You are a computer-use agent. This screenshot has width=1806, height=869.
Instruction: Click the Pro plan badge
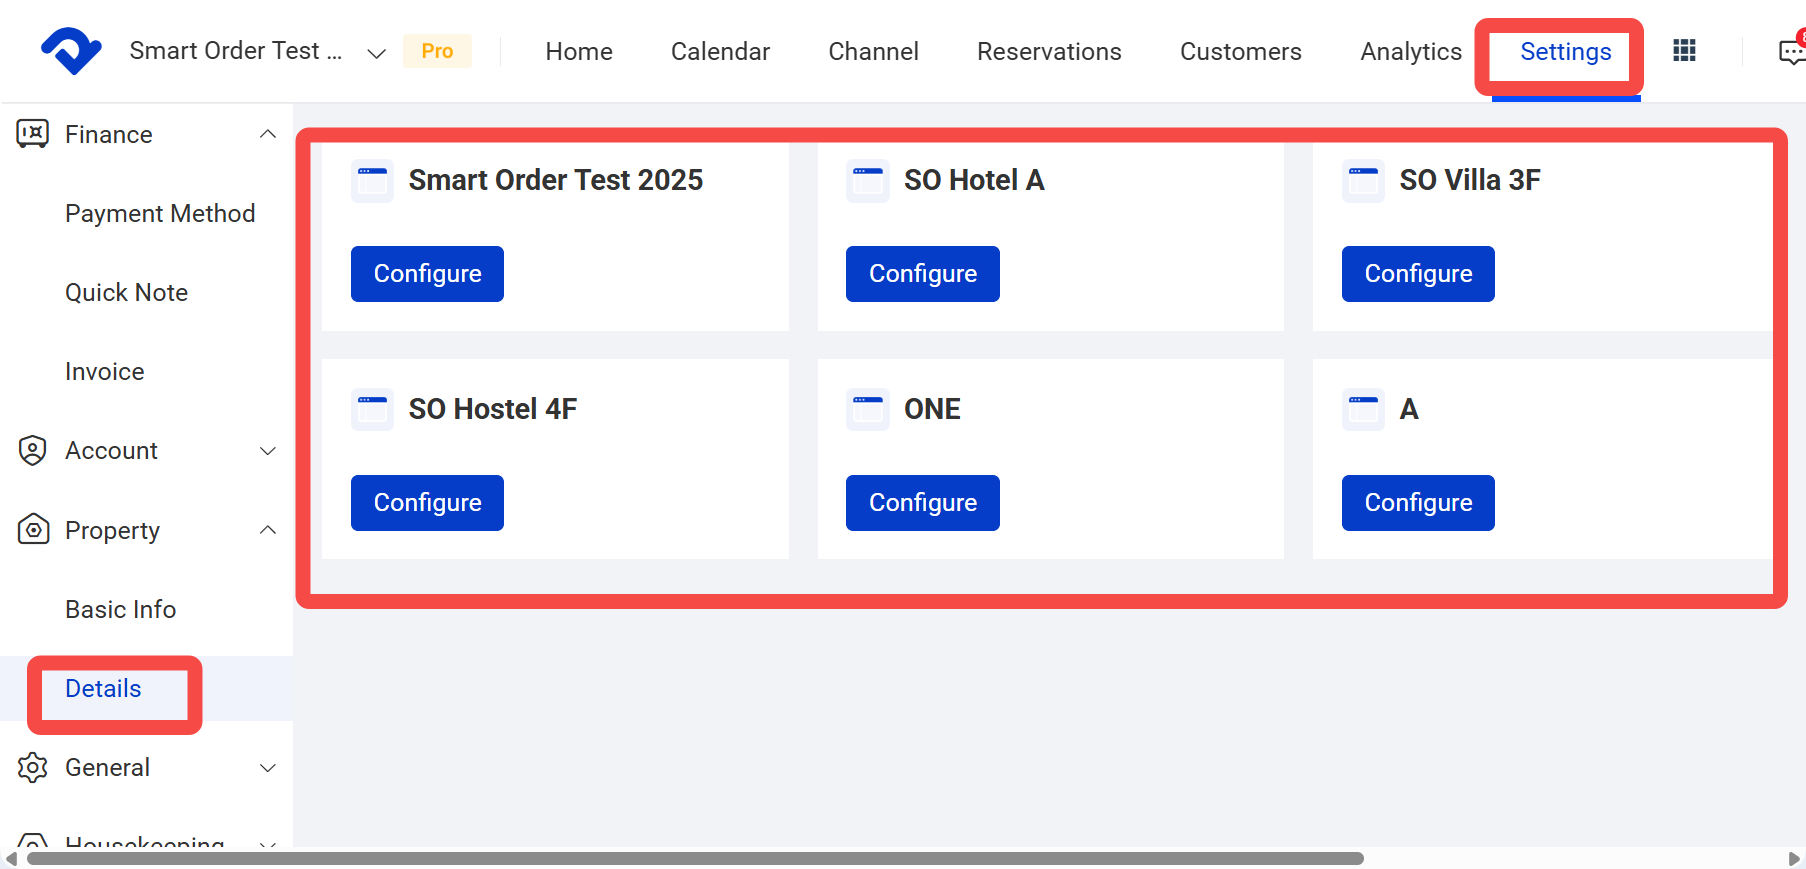pos(437,51)
